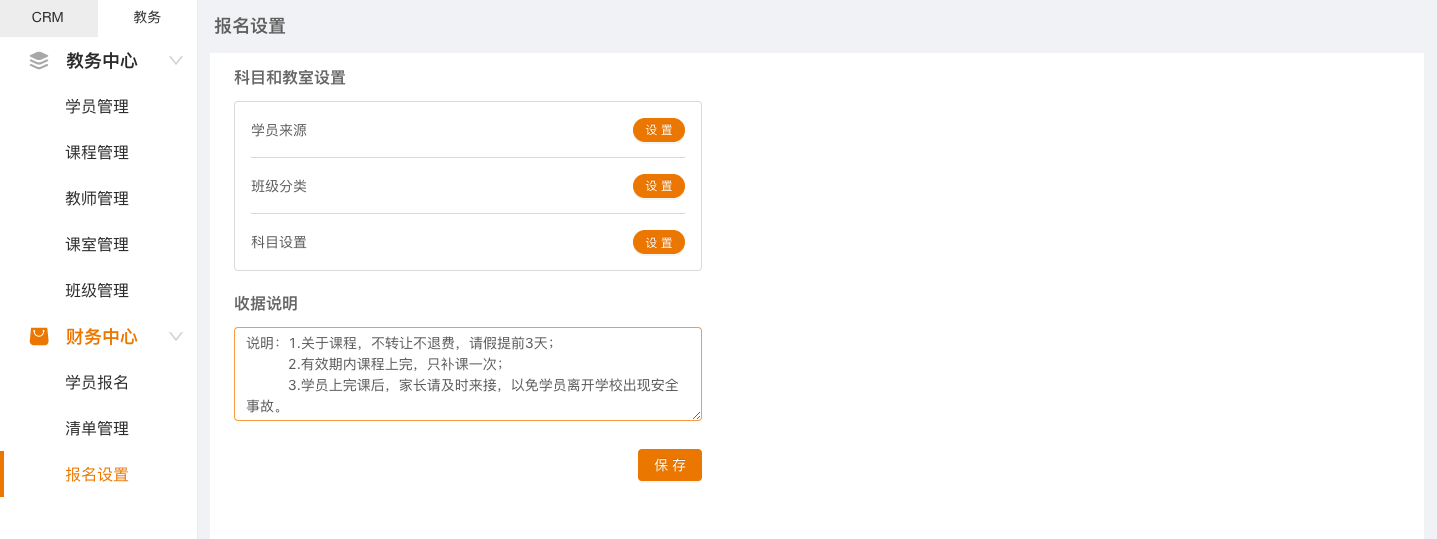The width and height of the screenshot is (1437, 539).
Task: Go to 清单管理 menu item
Action: (x=97, y=429)
